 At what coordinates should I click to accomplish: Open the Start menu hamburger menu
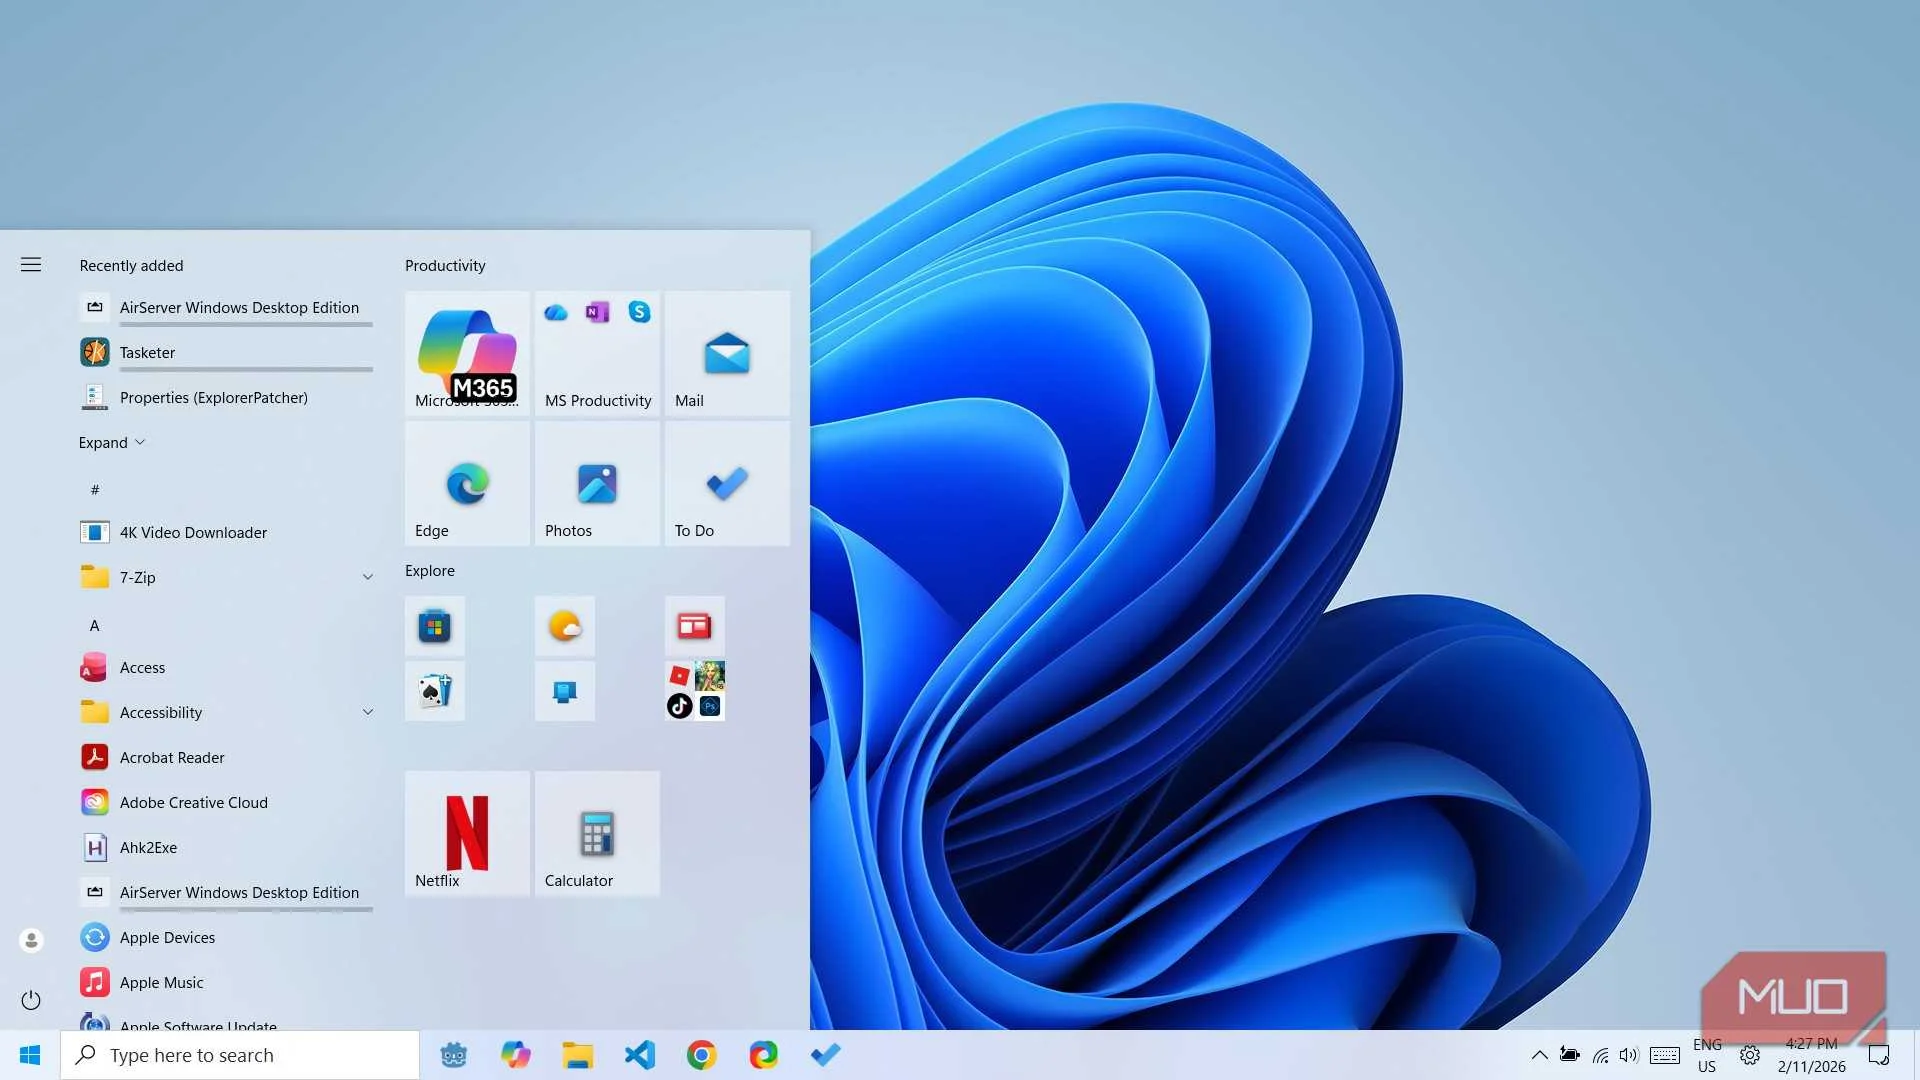tap(31, 264)
